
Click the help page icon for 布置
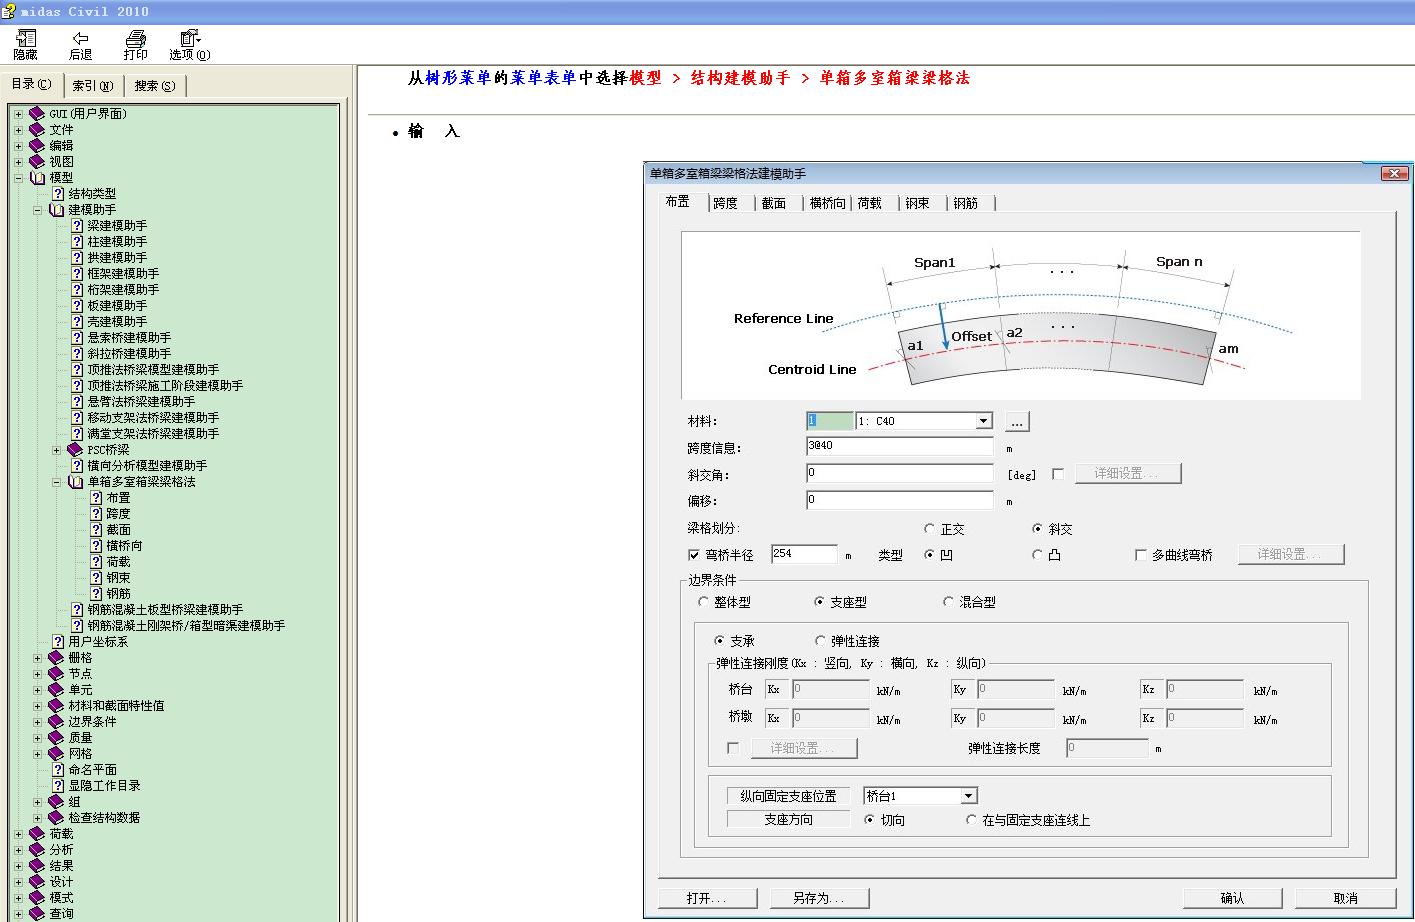pyautogui.click(x=96, y=497)
